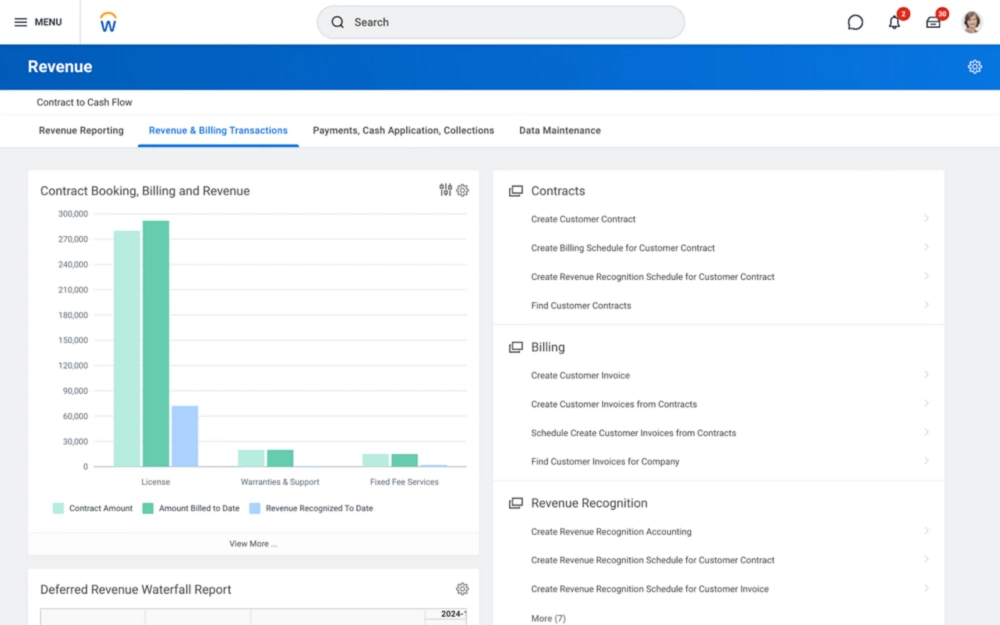This screenshot has height=625, width=1000.
Task: Open chart filter sliders icon
Action: click(x=446, y=190)
